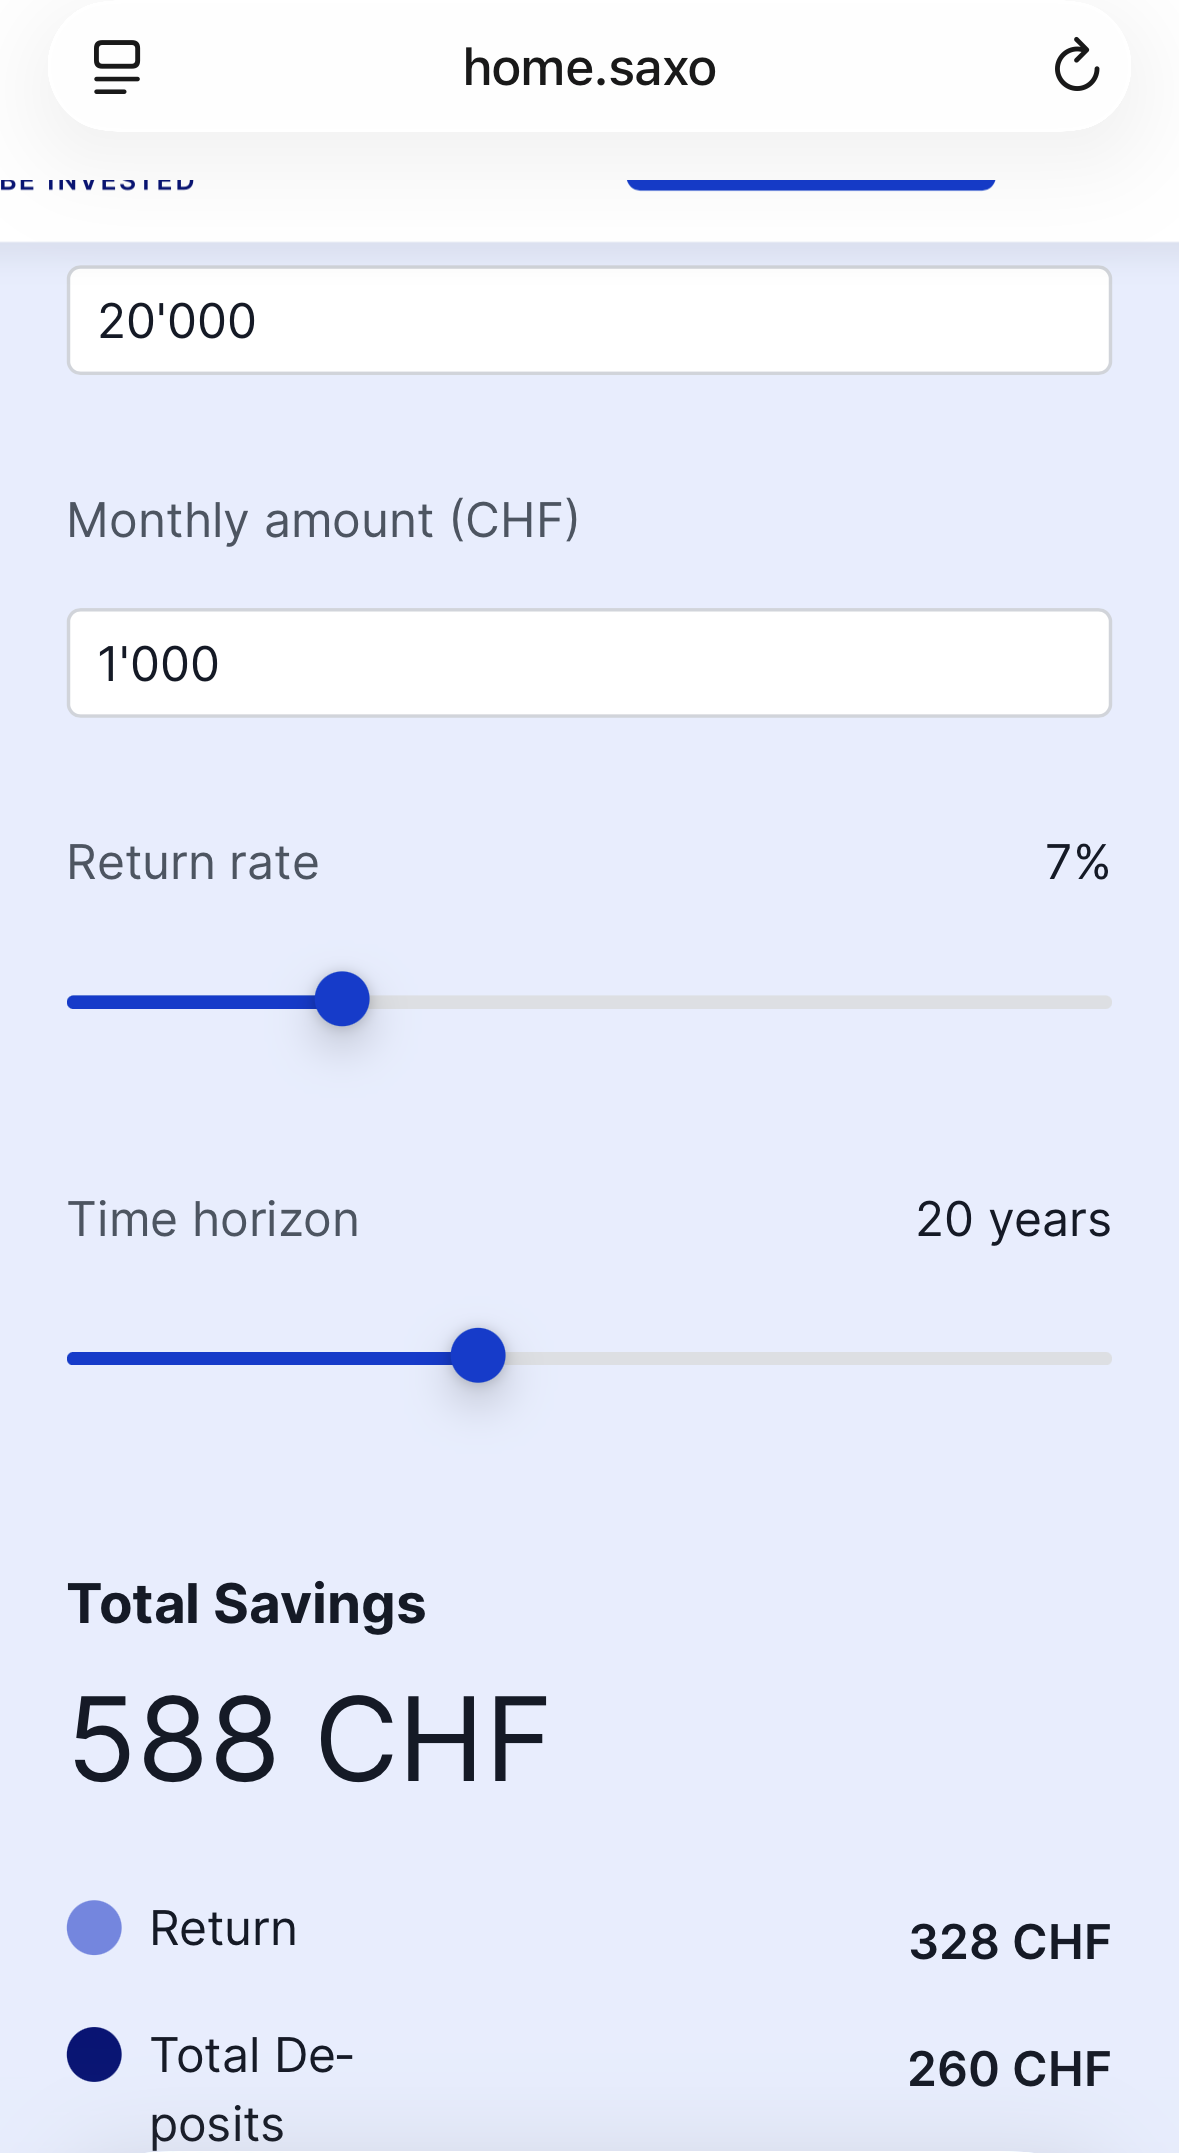This screenshot has width=1179, height=2153.
Task: Click the Time horizon slider handle
Action: click(x=478, y=1356)
